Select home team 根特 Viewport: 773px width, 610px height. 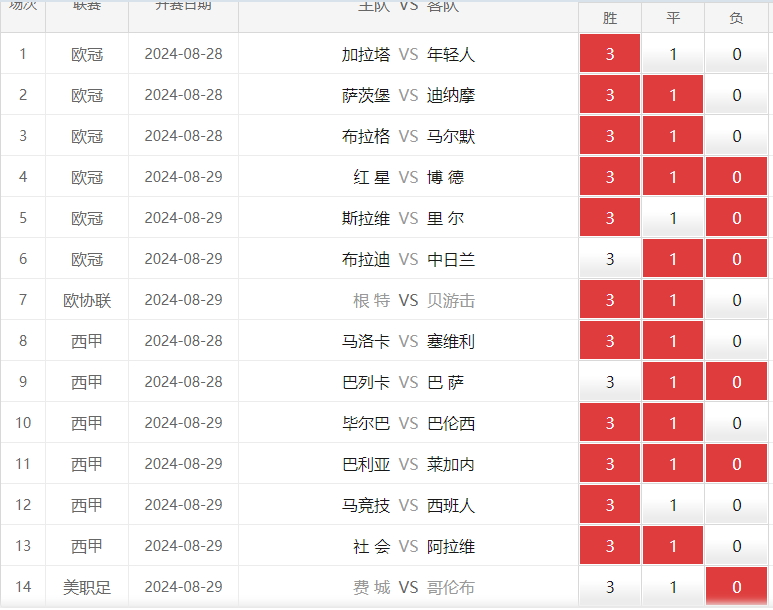point(372,300)
